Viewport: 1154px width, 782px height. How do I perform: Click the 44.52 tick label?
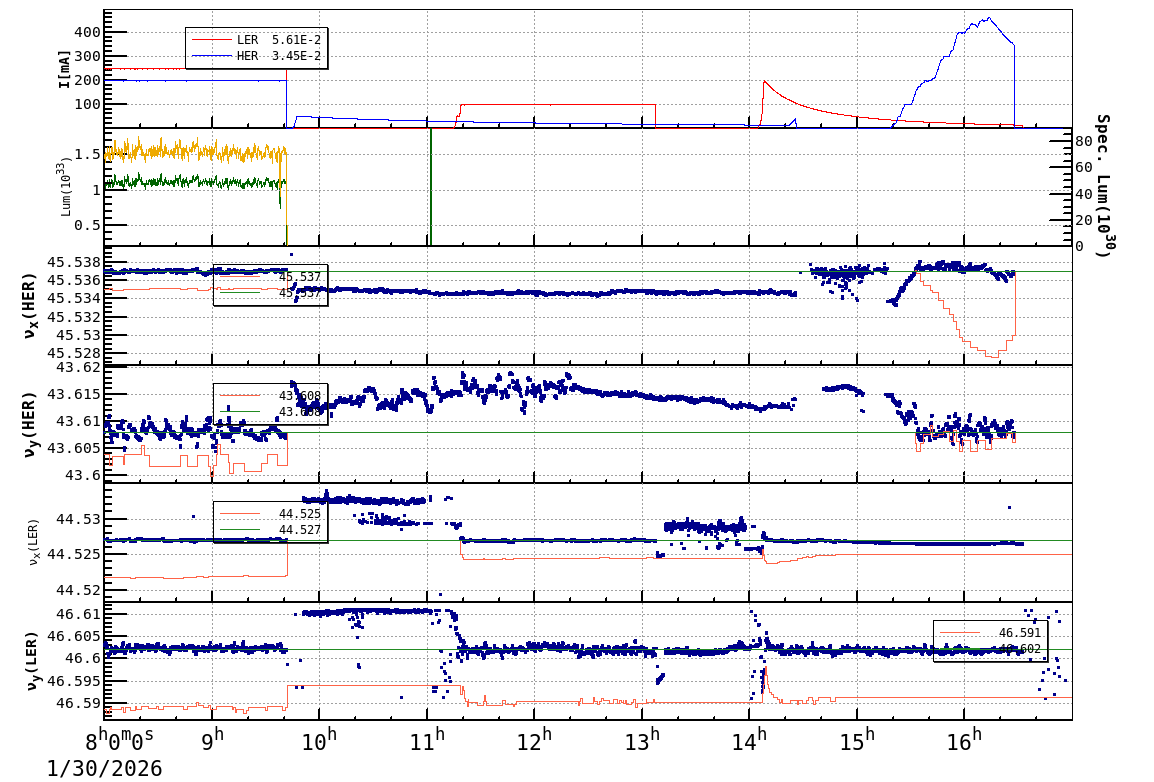click(78, 589)
